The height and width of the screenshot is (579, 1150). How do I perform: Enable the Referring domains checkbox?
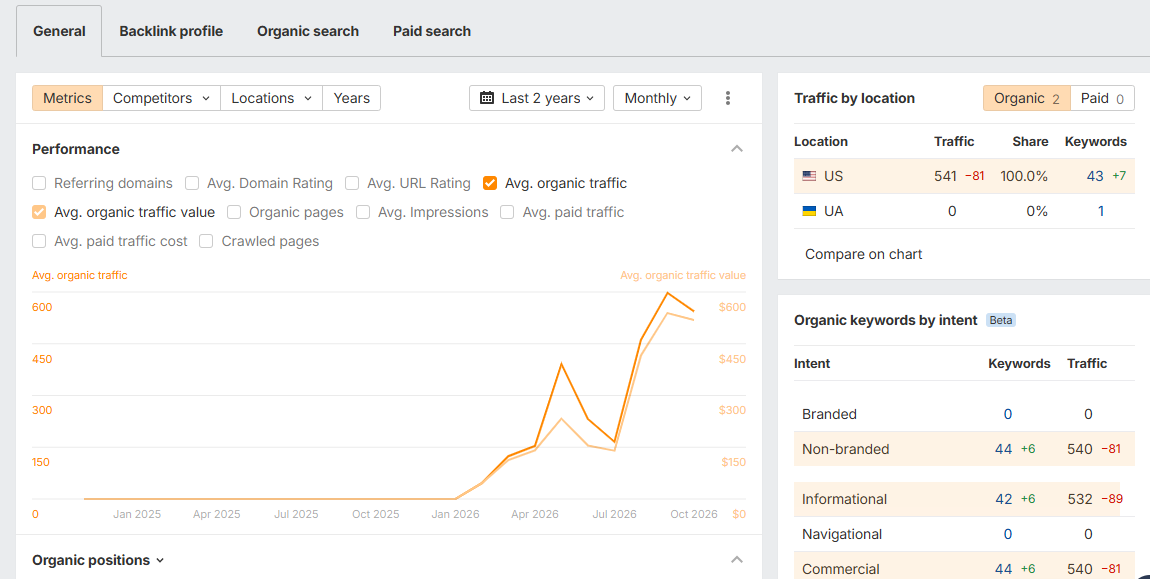click(40, 183)
